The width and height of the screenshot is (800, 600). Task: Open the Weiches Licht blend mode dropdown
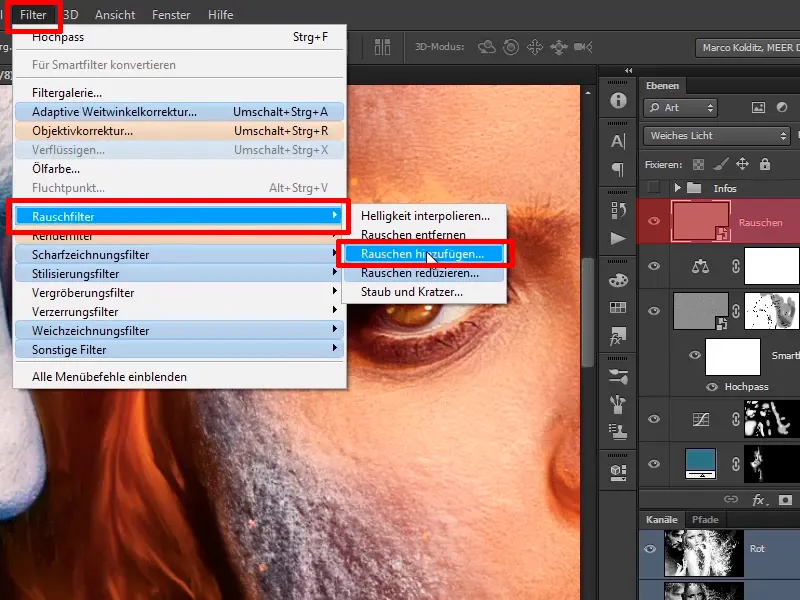click(x=717, y=136)
